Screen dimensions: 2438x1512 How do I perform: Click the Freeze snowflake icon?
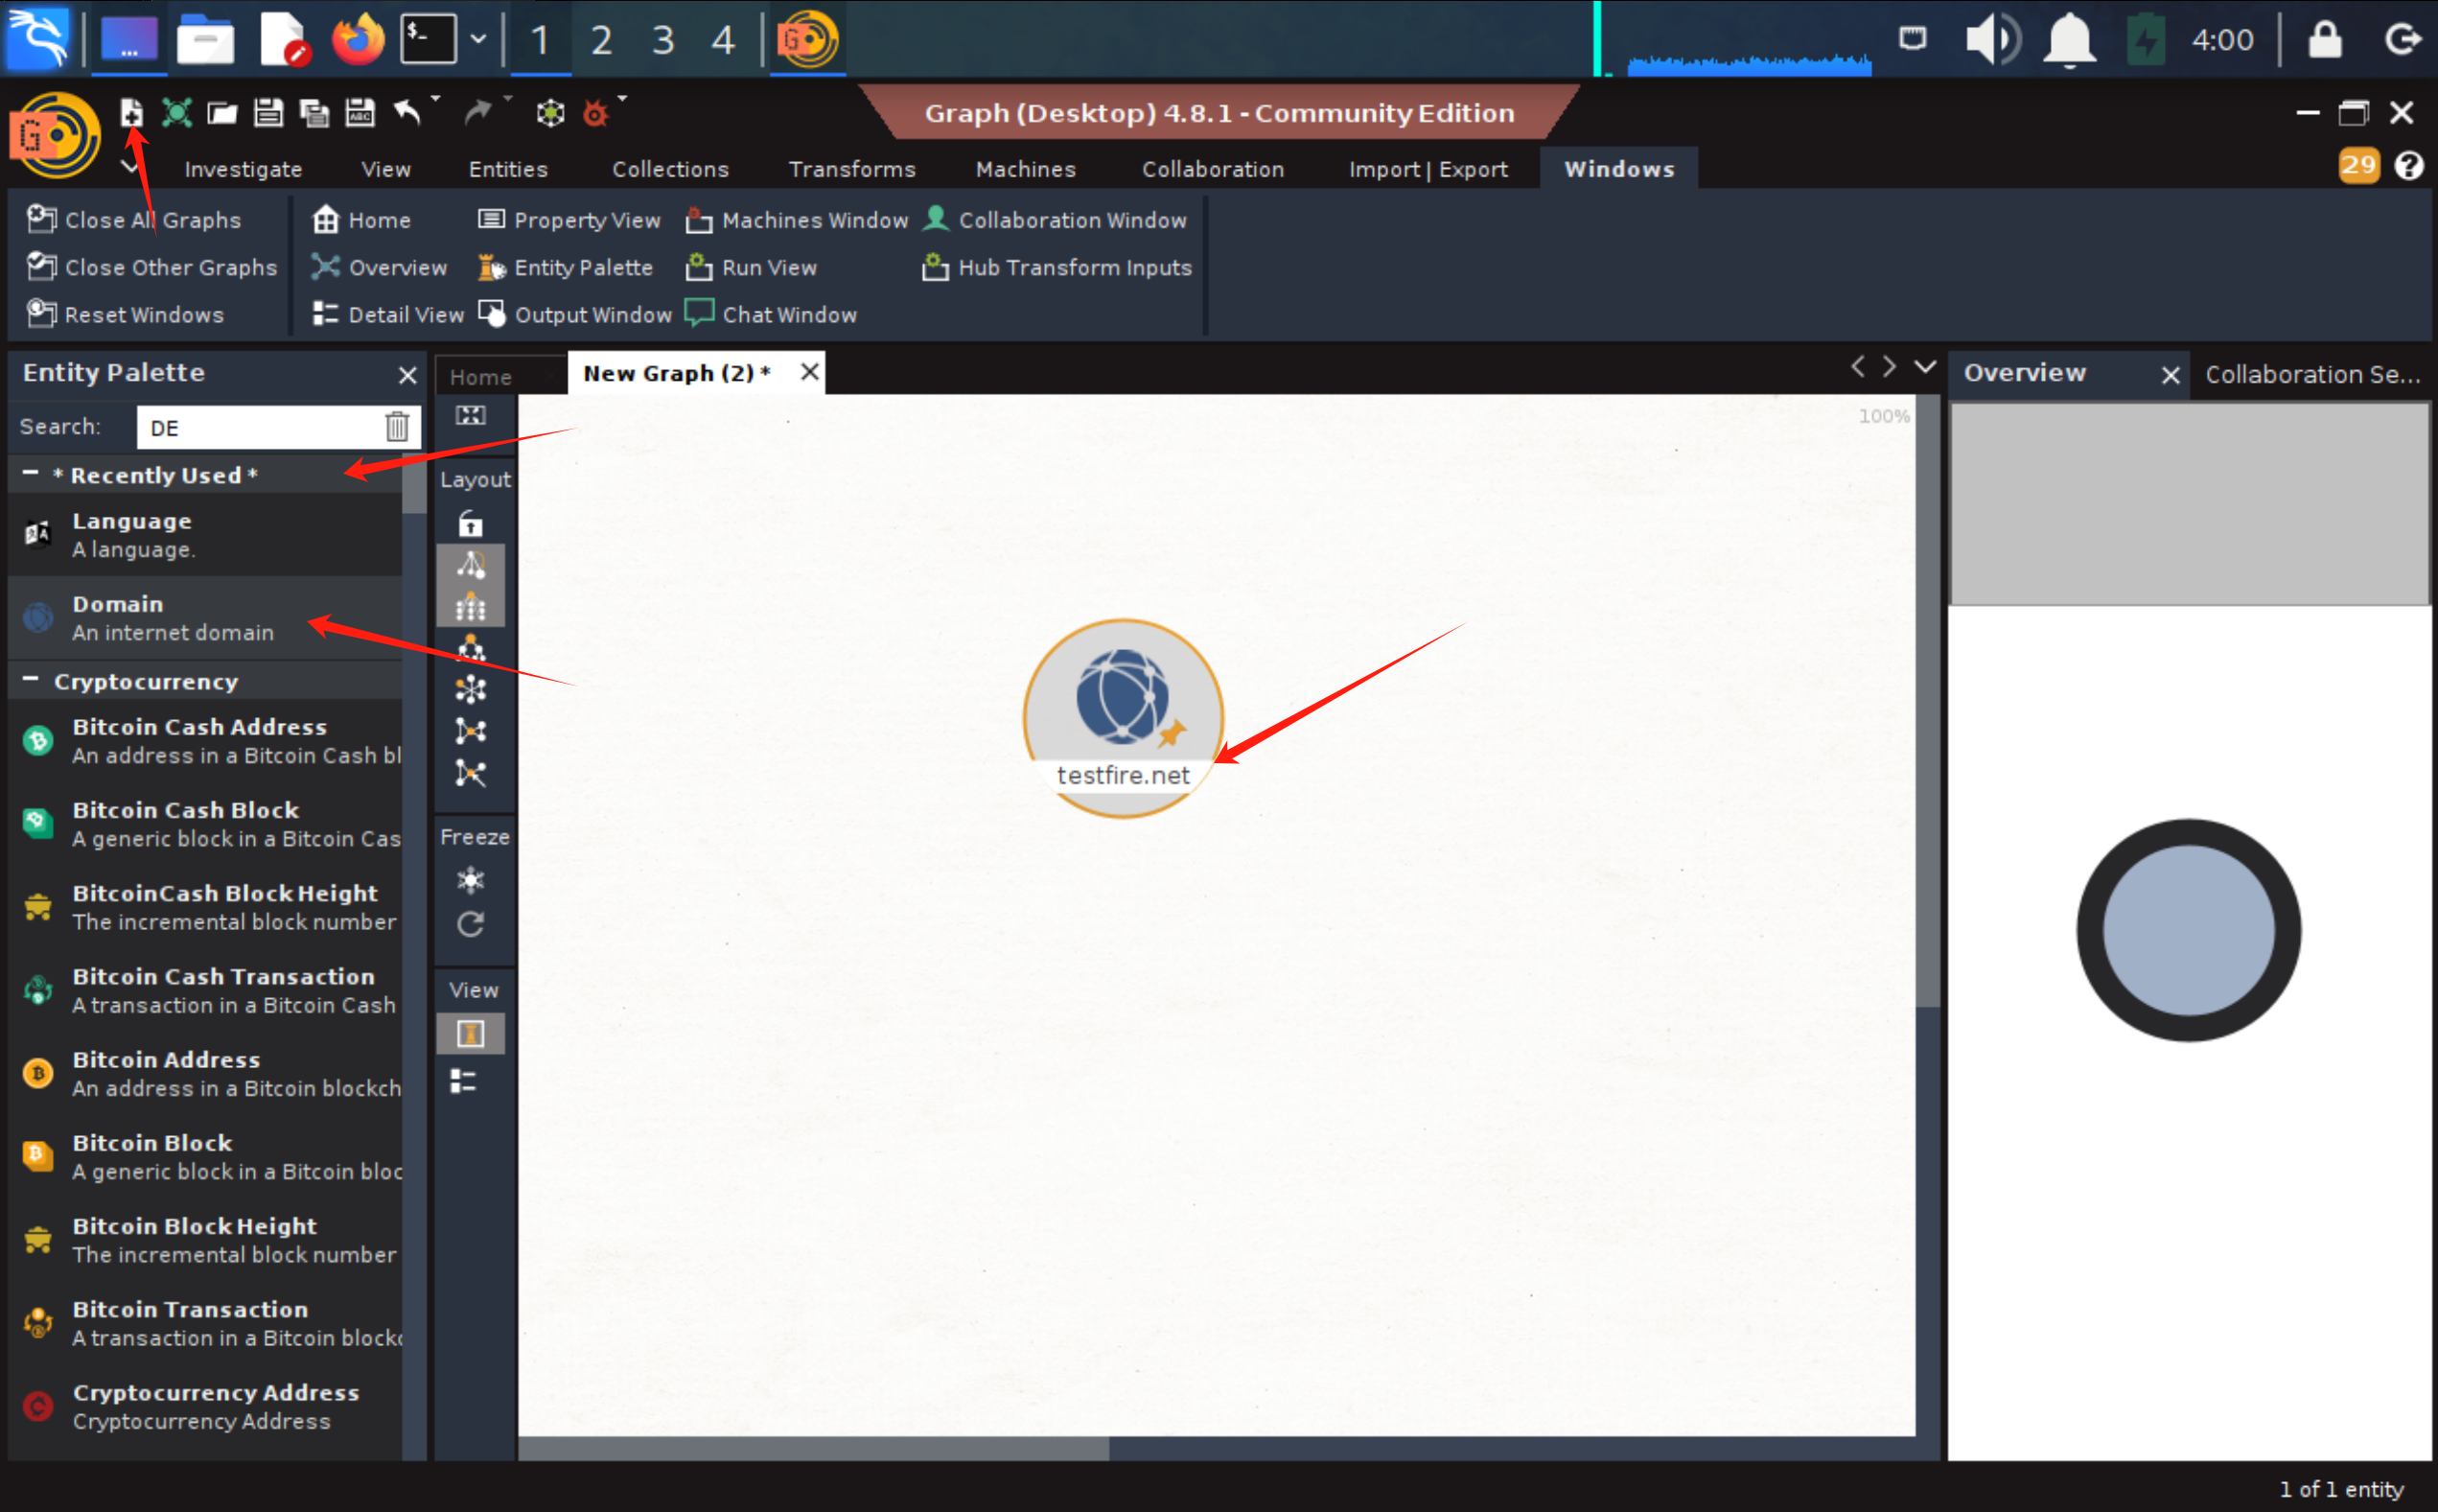pos(470,880)
